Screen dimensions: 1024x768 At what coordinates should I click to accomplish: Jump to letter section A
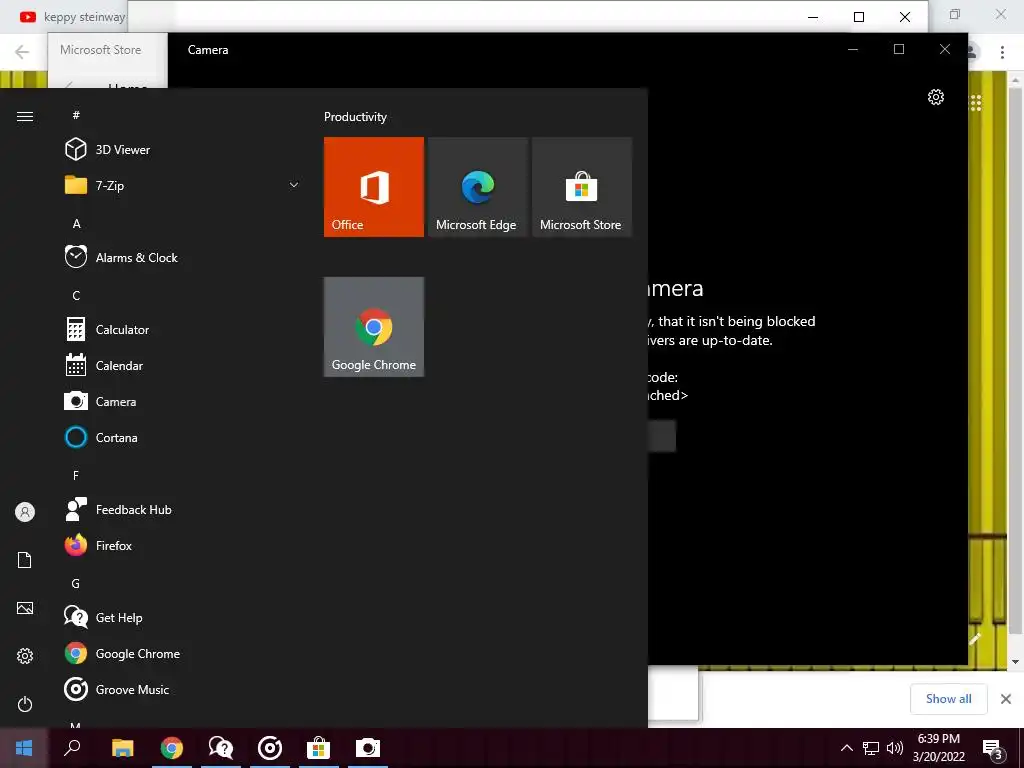[x=76, y=223]
